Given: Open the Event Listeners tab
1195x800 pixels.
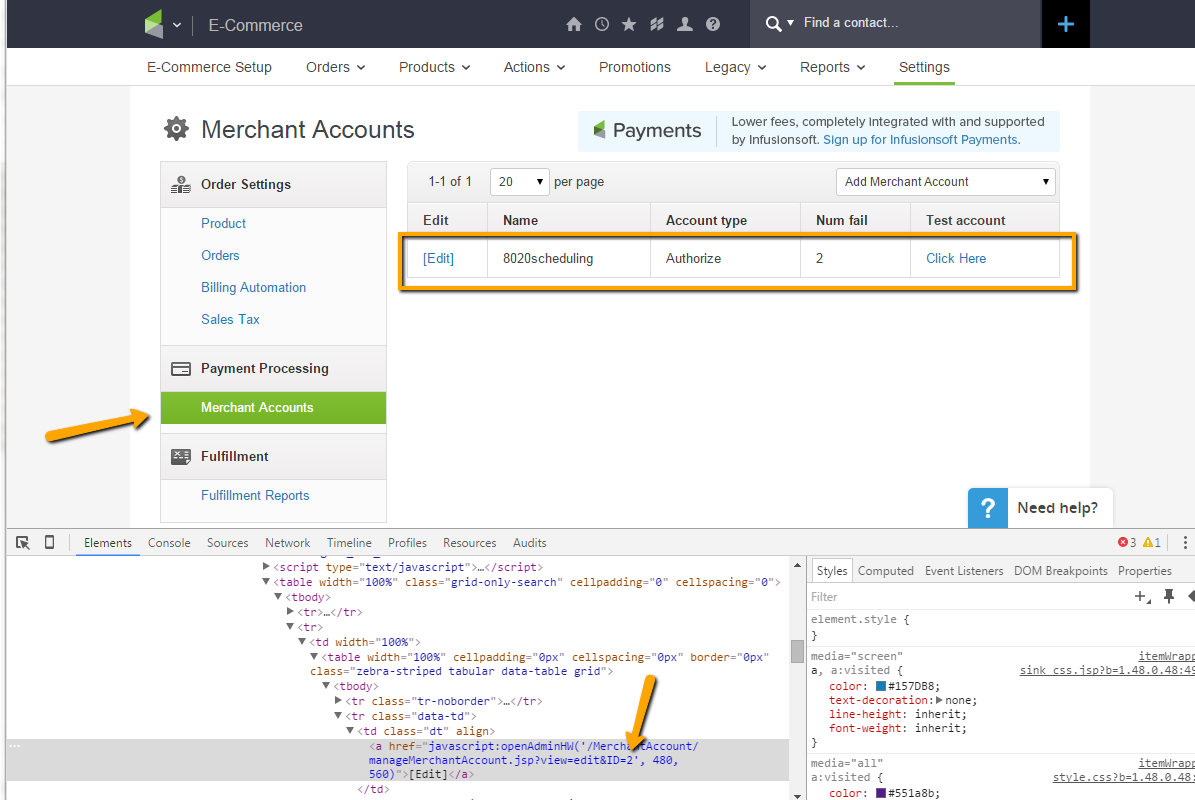Looking at the screenshot, I should point(964,571).
